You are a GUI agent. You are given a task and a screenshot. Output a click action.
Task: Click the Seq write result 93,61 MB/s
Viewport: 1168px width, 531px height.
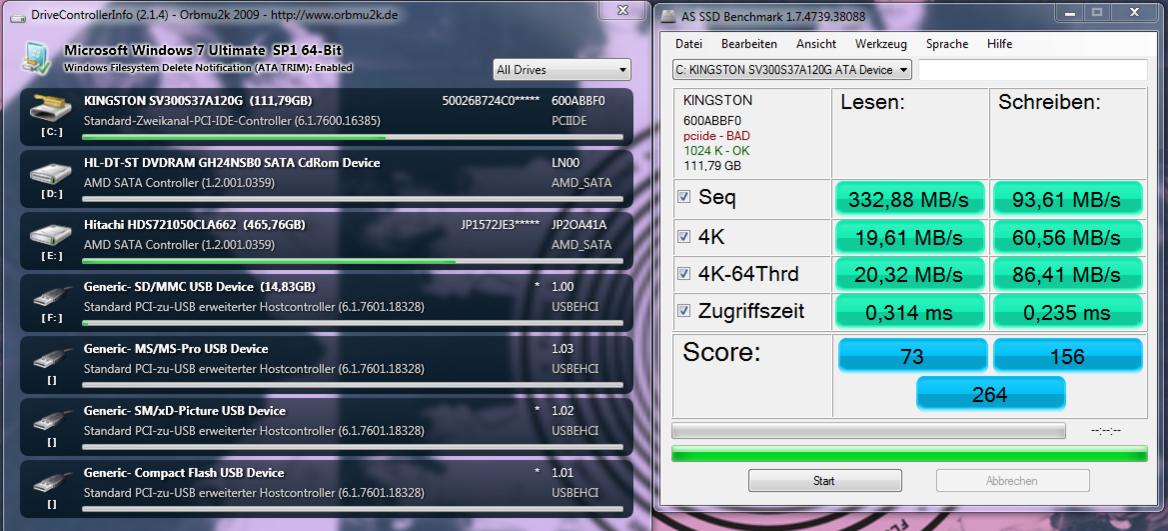(1067, 199)
